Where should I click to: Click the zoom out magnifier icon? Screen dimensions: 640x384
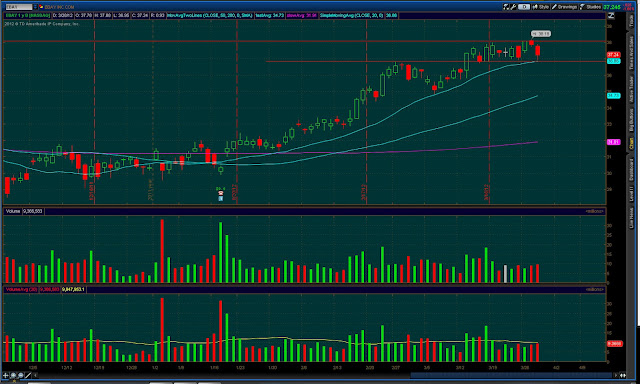click(x=20, y=375)
